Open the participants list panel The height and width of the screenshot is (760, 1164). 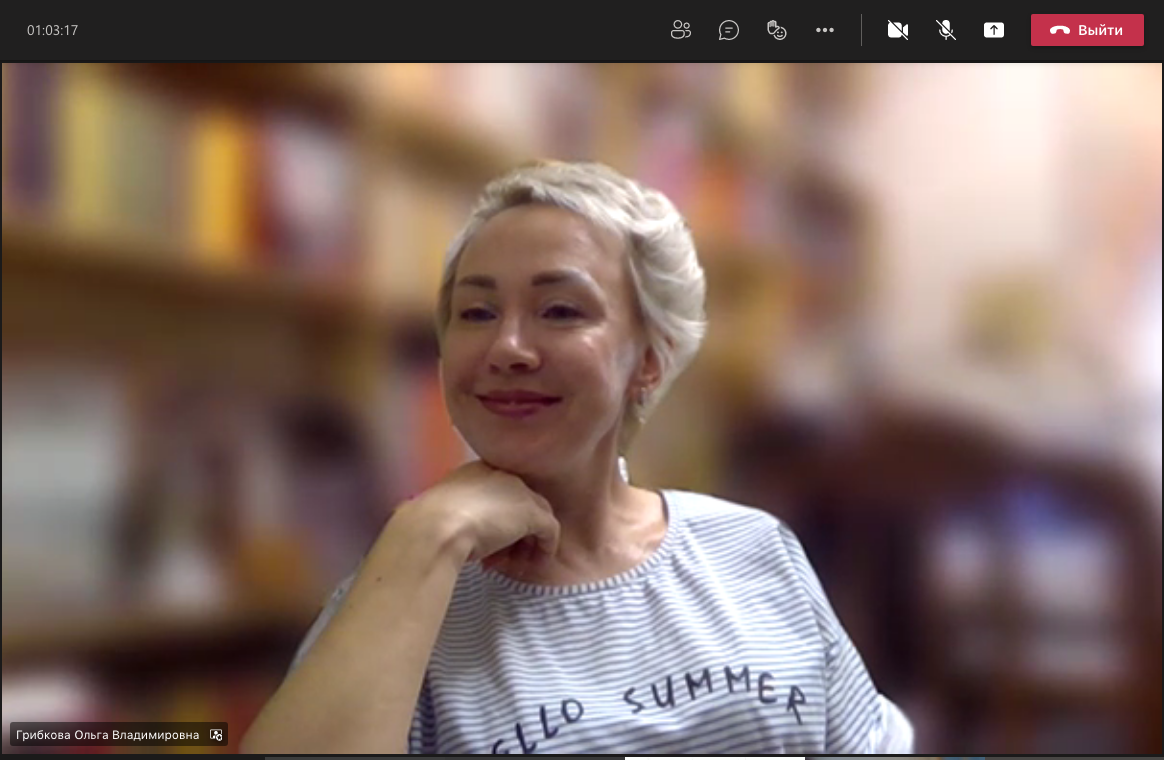point(681,30)
